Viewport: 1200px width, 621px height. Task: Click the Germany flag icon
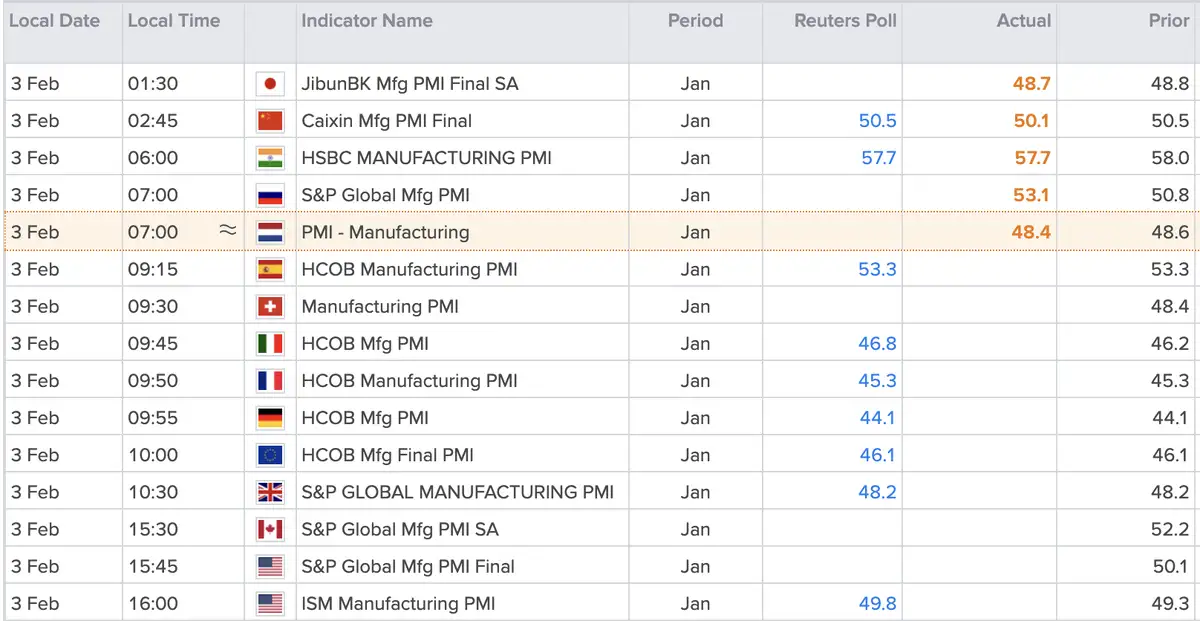click(x=270, y=418)
